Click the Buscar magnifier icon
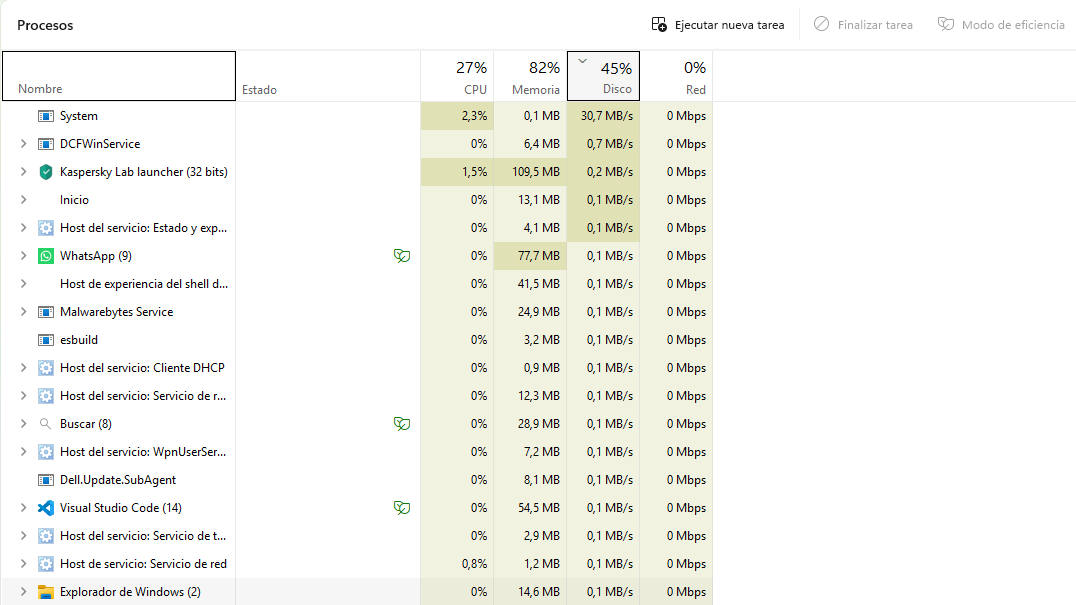Screen dimensions: 1076x605 pyautogui.click(x=45, y=424)
